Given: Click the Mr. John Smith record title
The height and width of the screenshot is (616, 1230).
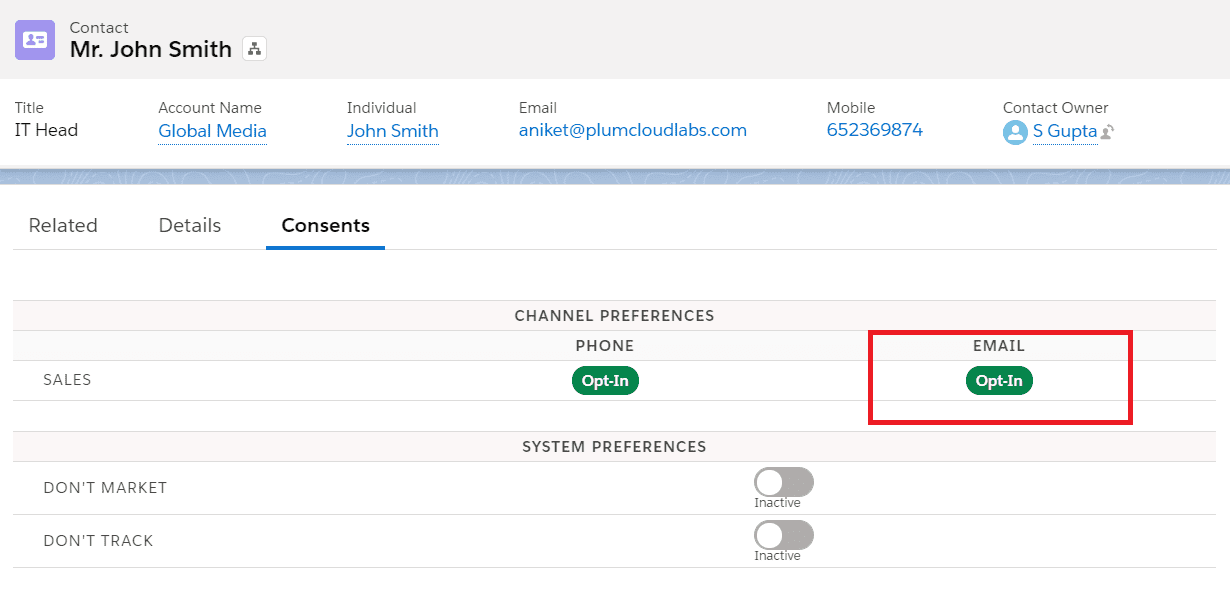Looking at the screenshot, I should point(151,49).
